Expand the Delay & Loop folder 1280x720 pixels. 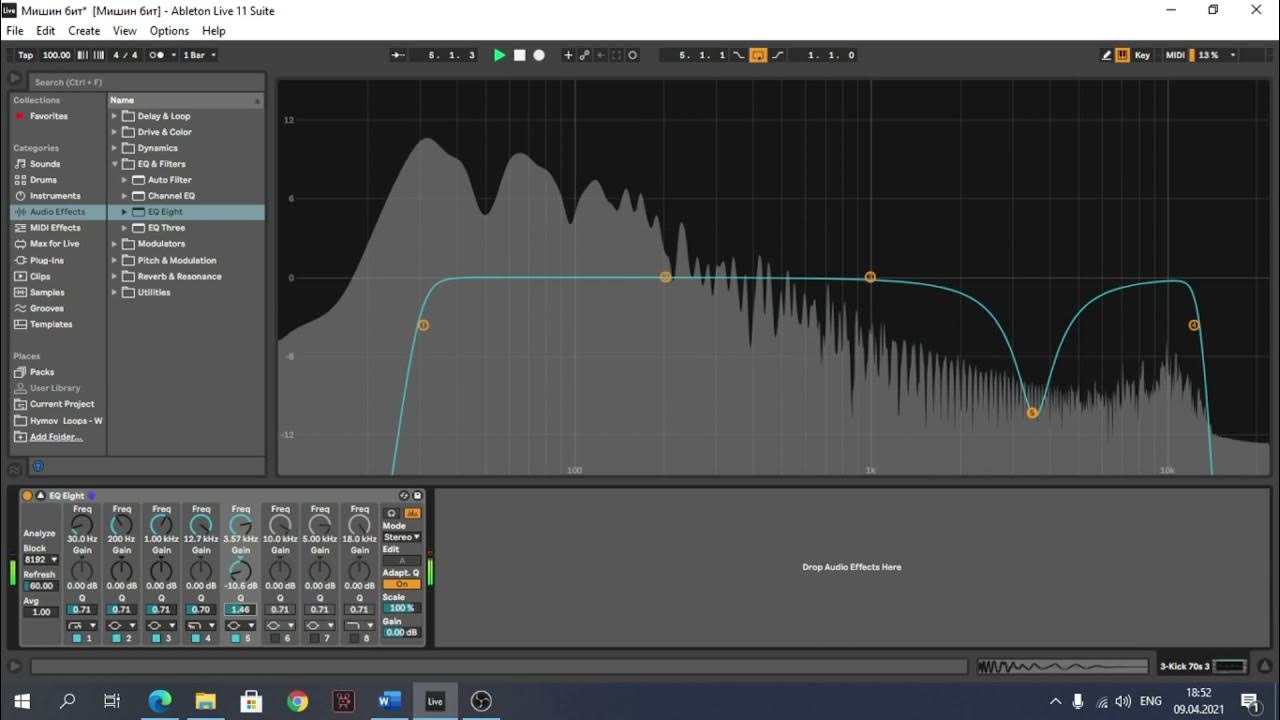pos(114,116)
